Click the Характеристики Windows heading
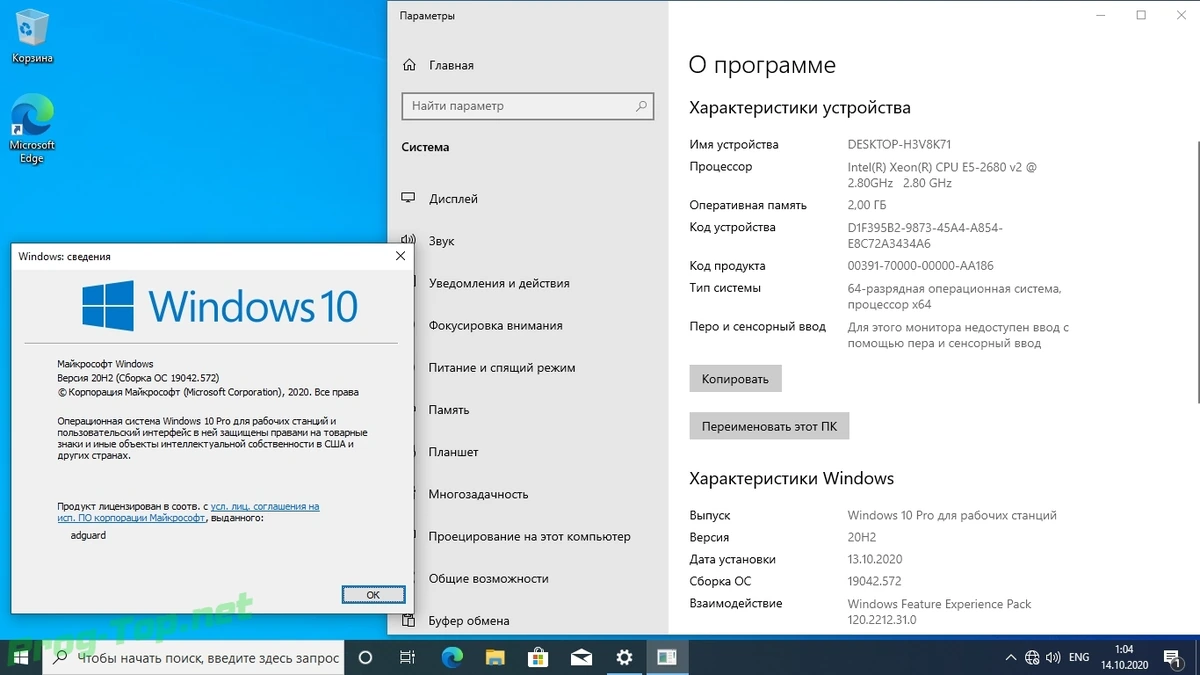1200x675 pixels. tap(792, 478)
